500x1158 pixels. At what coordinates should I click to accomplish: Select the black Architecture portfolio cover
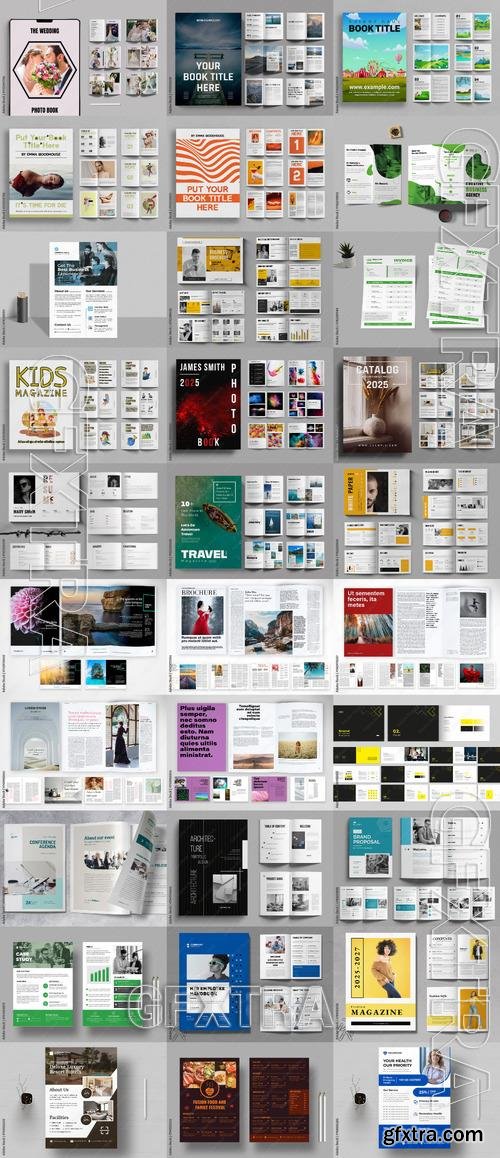tap(213, 867)
